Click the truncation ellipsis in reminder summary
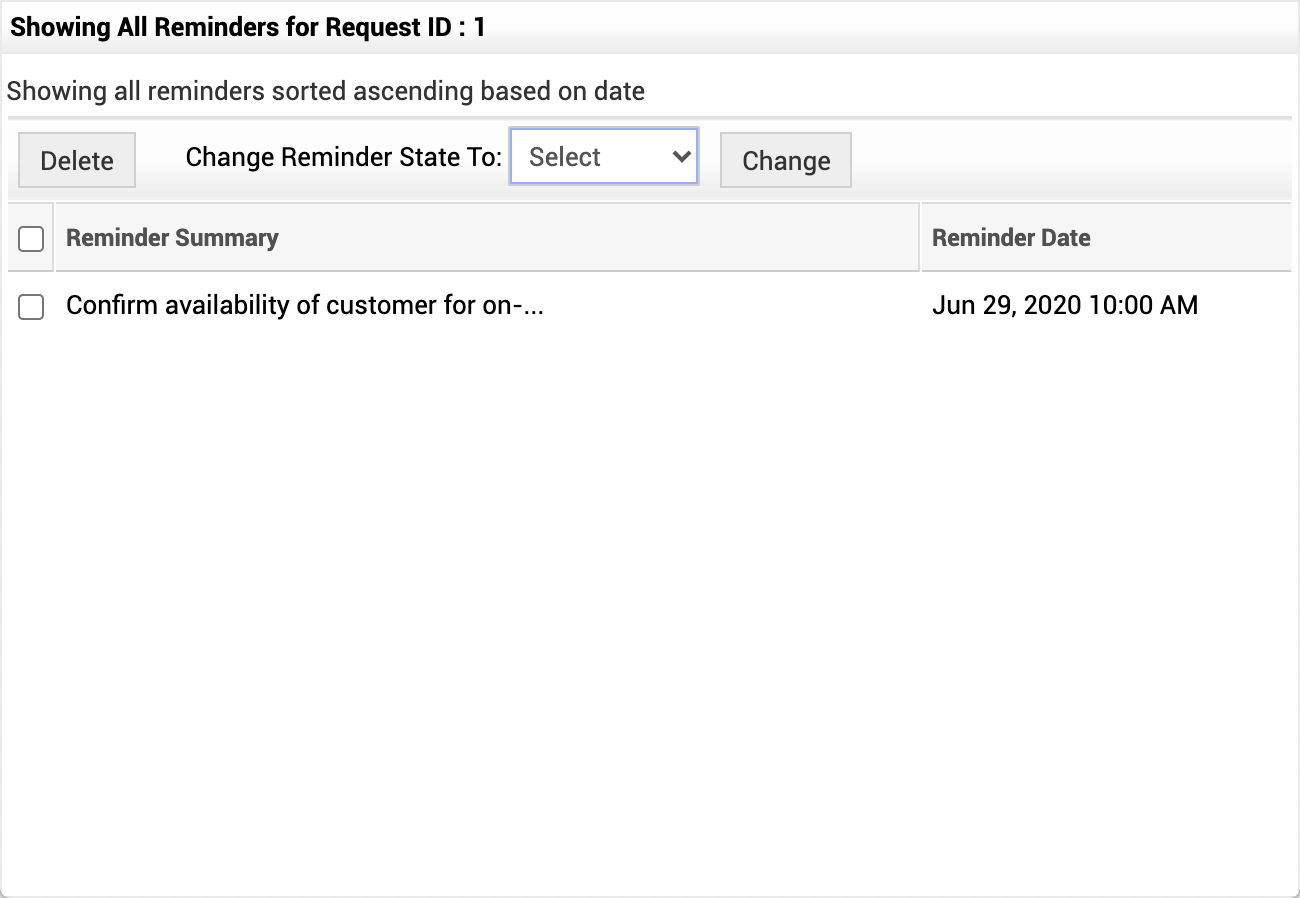This screenshot has height=898, width=1300. click(533, 307)
